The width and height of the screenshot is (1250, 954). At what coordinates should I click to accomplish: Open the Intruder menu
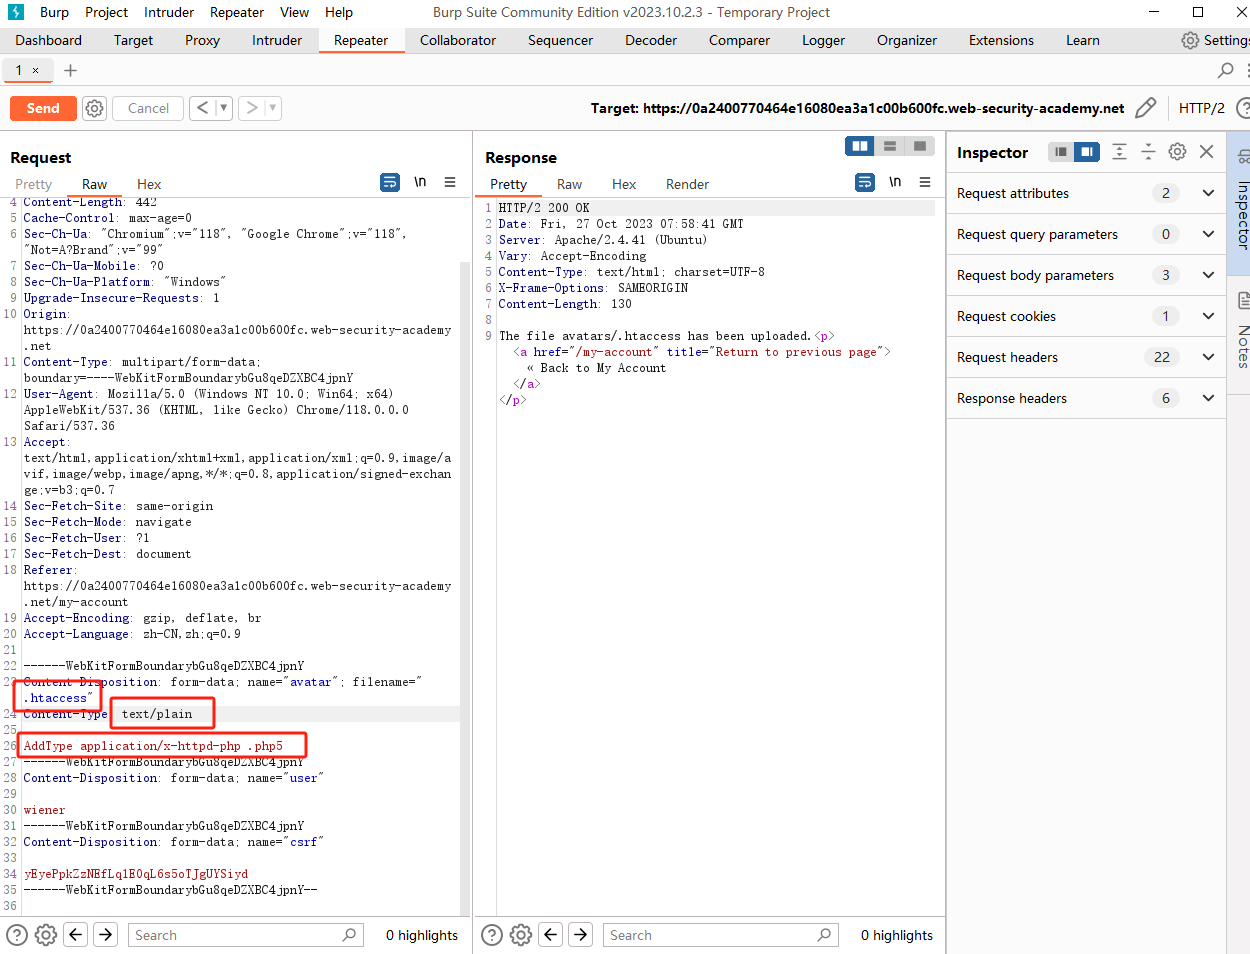pyautogui.click(x=169, y=12)
